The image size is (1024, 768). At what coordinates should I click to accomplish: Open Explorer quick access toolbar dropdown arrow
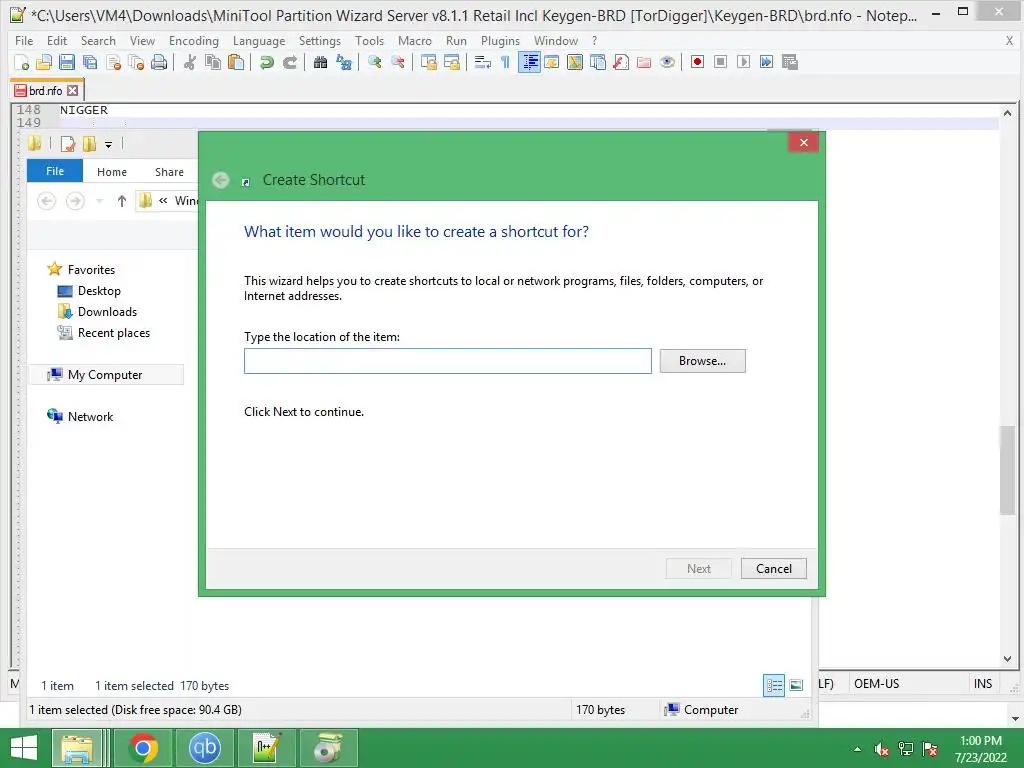coord(108,144)
